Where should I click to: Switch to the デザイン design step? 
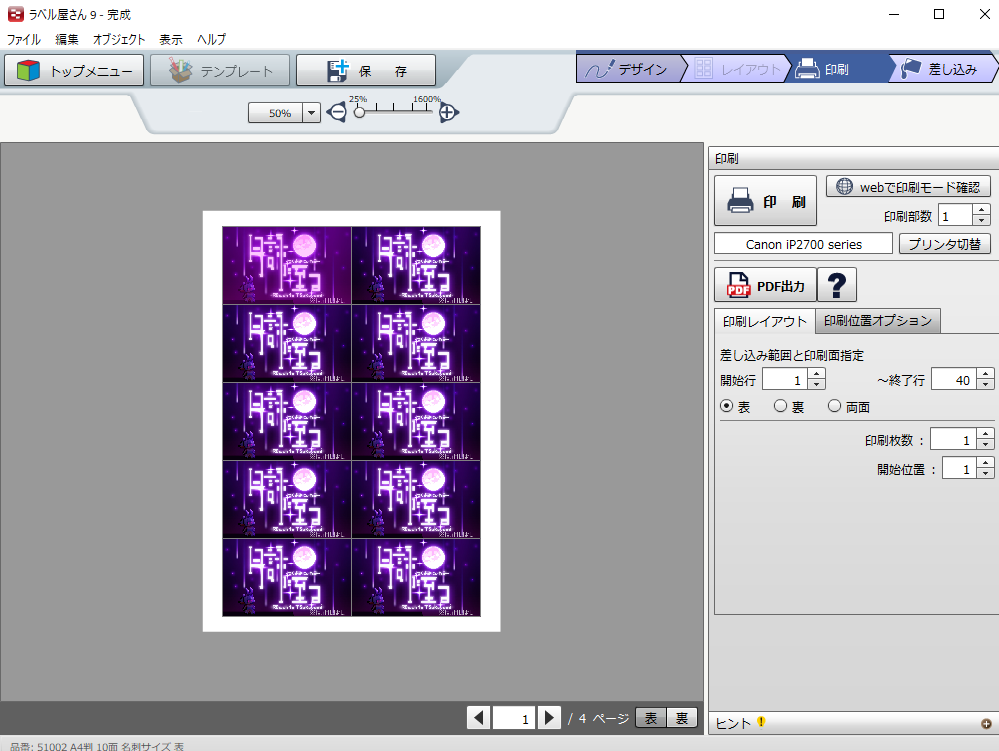(x=629, y=69)
